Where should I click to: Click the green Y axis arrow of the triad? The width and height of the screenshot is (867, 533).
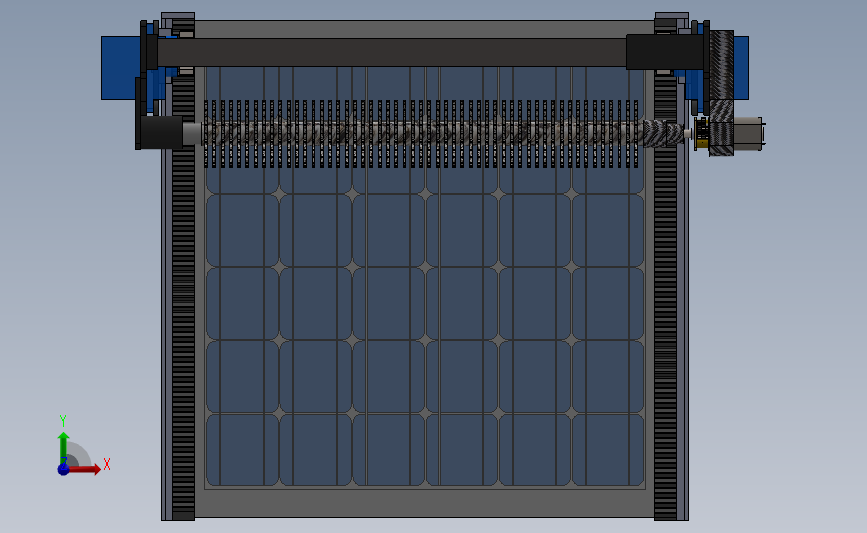(64, 448)
